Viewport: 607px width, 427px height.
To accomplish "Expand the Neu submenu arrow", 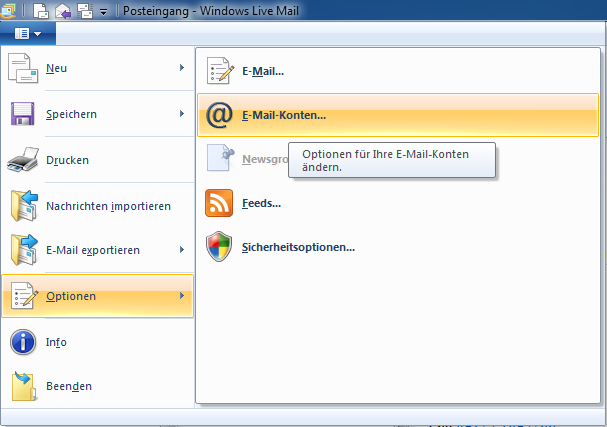I will point(182,68).
